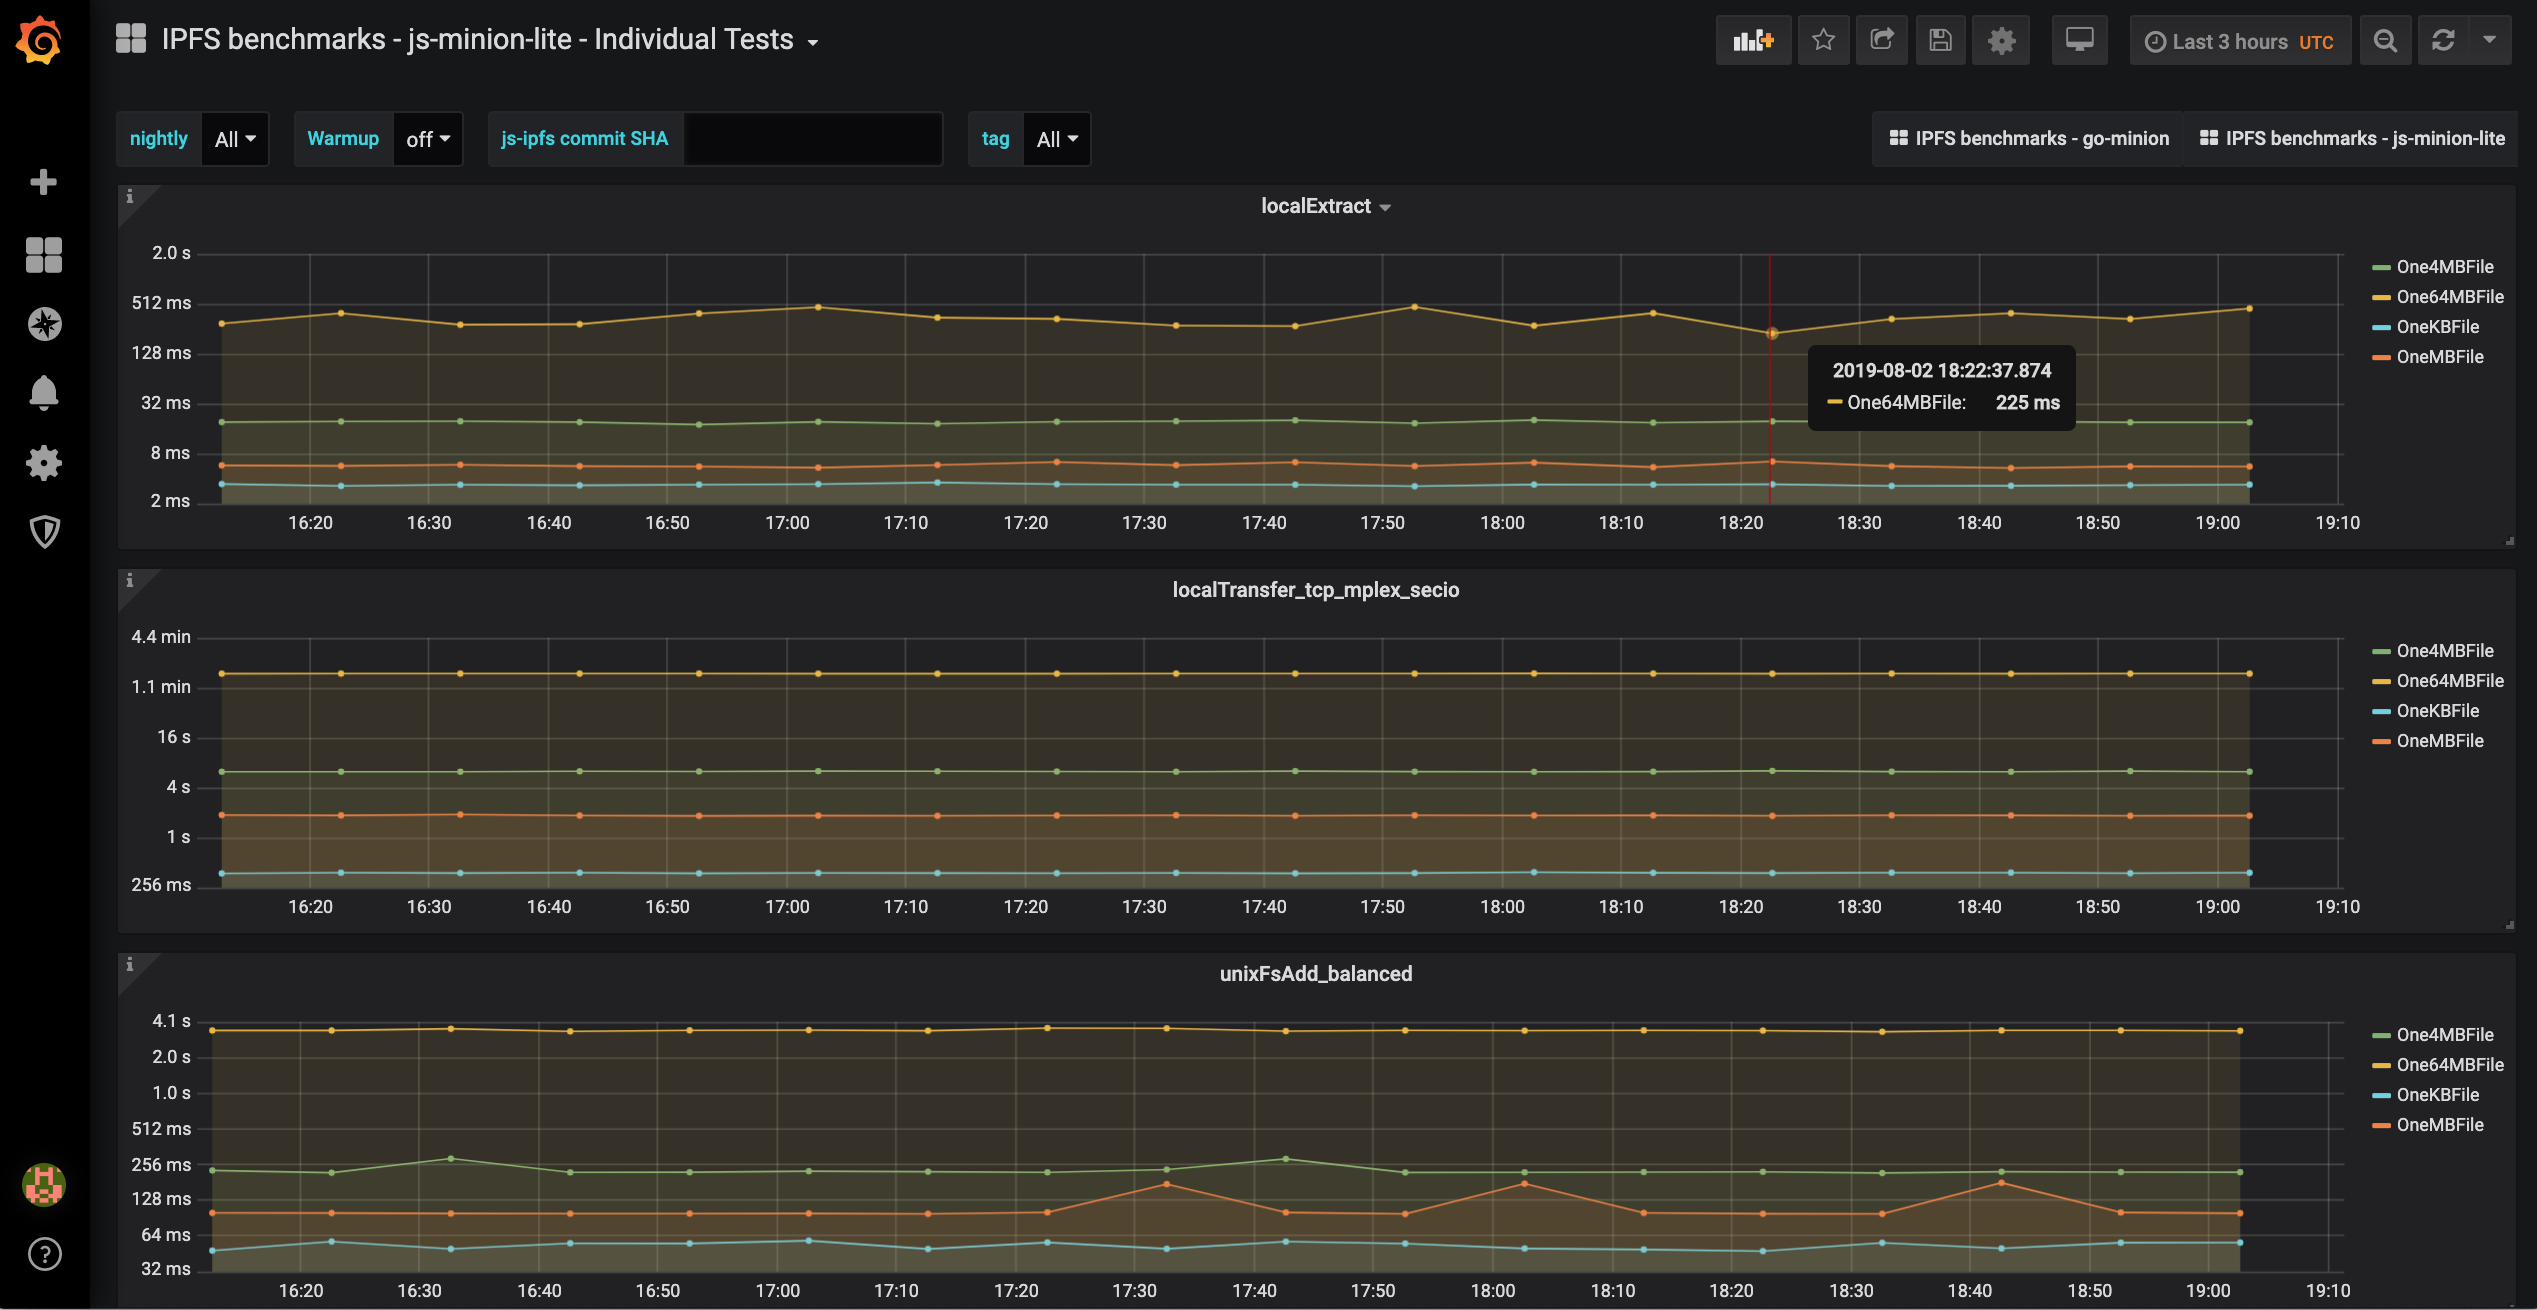Open the tag variable dropdown

1057,139
